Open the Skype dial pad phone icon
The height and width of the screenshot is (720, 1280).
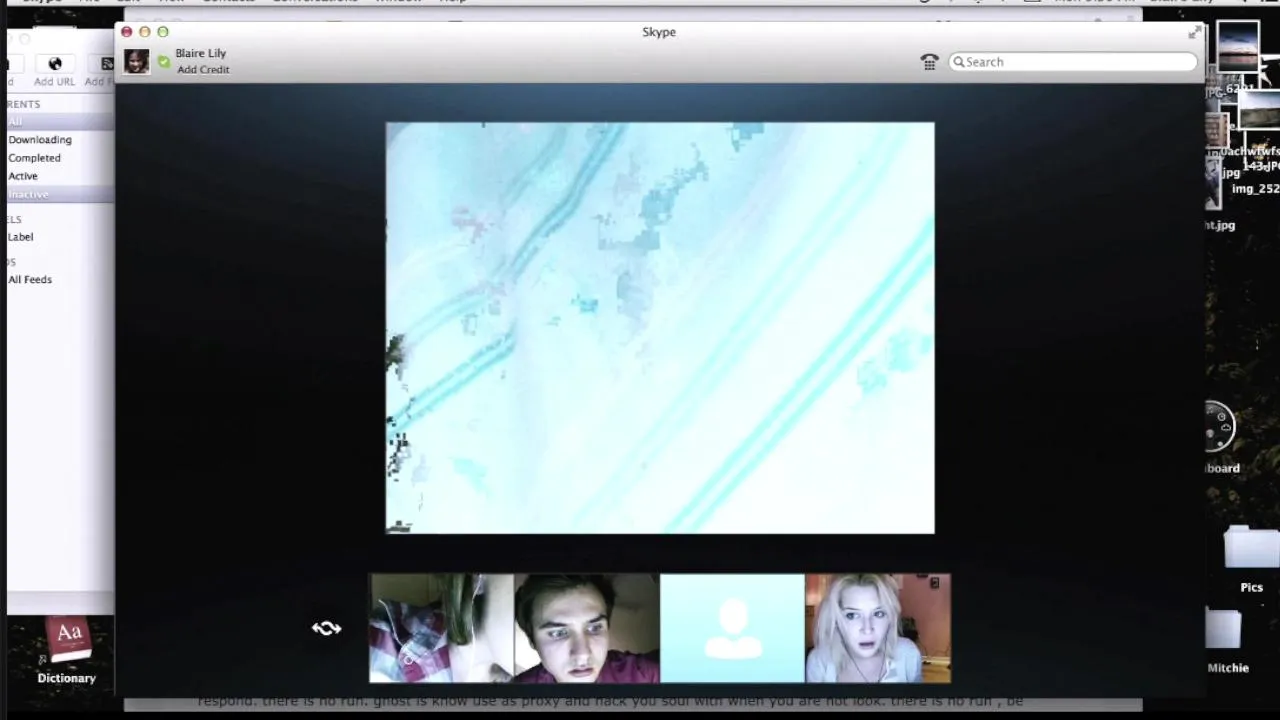click(929, 62)
